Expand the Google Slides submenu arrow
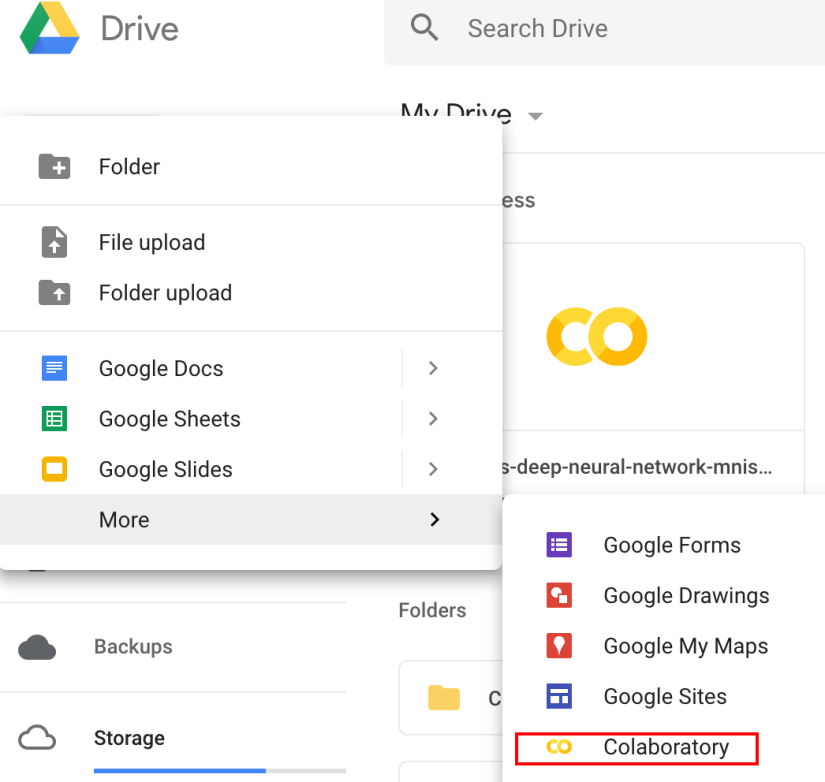Screen dimensions: 825x782 pos(433,469)
